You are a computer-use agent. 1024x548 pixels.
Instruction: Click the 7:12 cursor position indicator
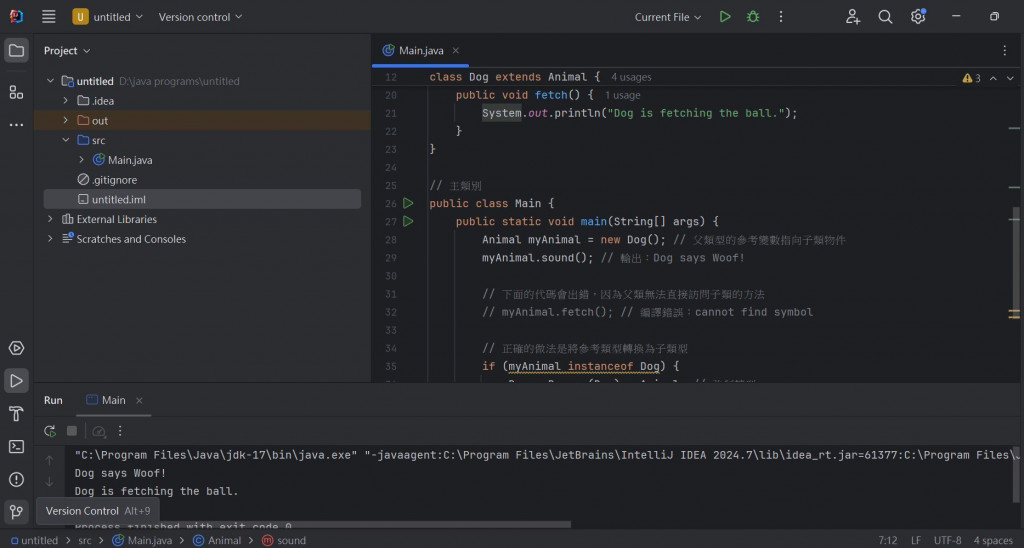coord(888,540)
